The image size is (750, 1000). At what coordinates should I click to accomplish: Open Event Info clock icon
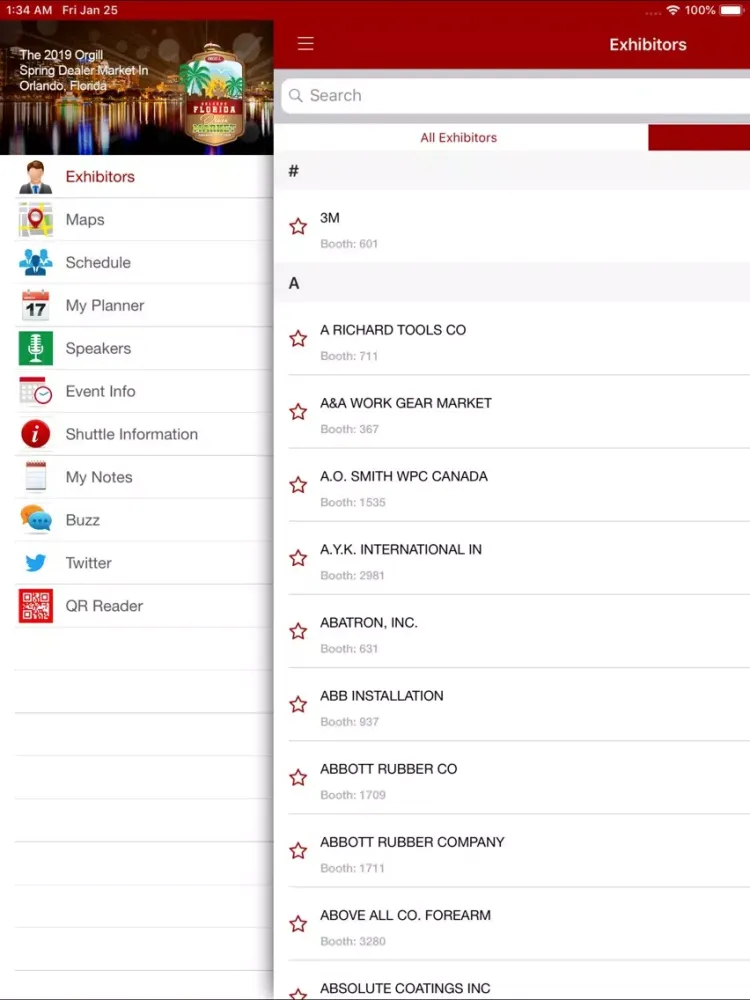(x=35, y=391)
